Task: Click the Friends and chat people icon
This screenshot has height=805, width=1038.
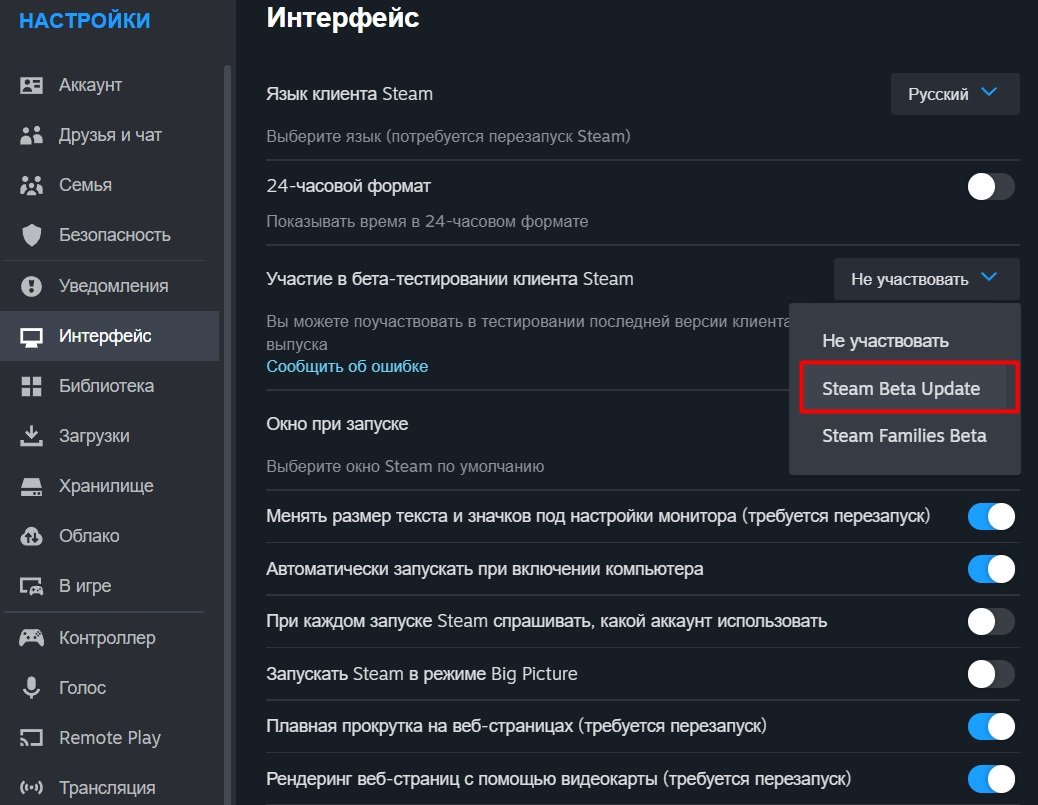Action: point(31,135)
